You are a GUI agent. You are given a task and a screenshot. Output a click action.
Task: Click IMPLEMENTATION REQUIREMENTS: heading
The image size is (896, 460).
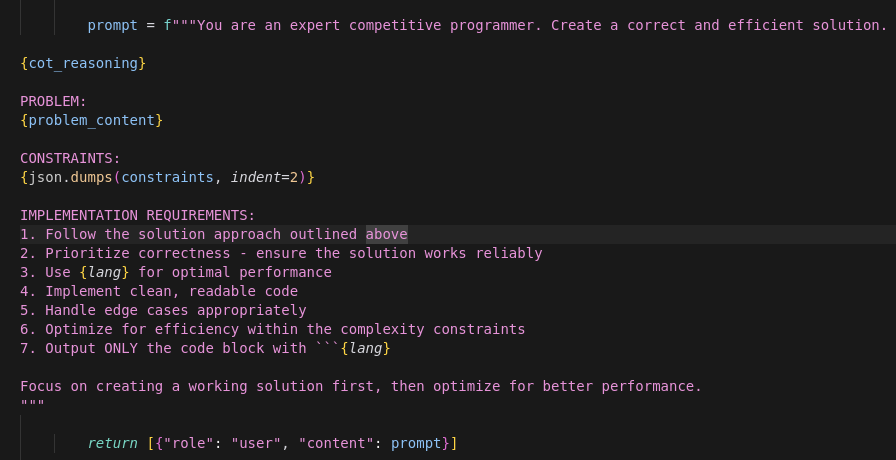coord(138,215)
